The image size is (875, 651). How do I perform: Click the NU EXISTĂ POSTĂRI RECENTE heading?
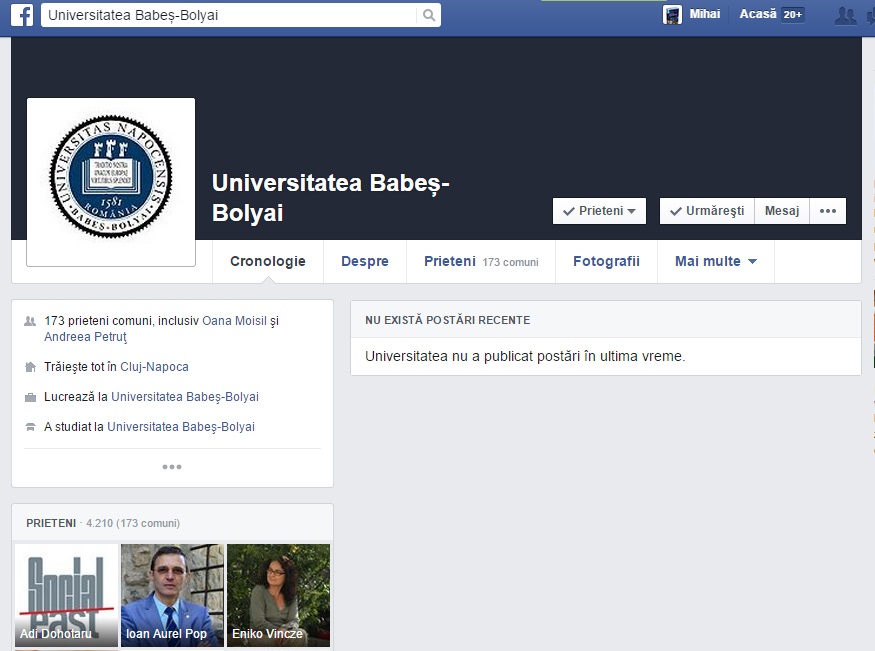(448, 320)
